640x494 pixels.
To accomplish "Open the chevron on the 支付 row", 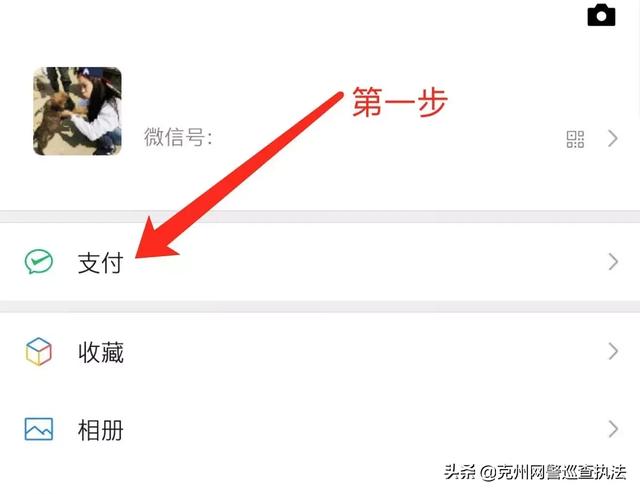I will 613,262.
